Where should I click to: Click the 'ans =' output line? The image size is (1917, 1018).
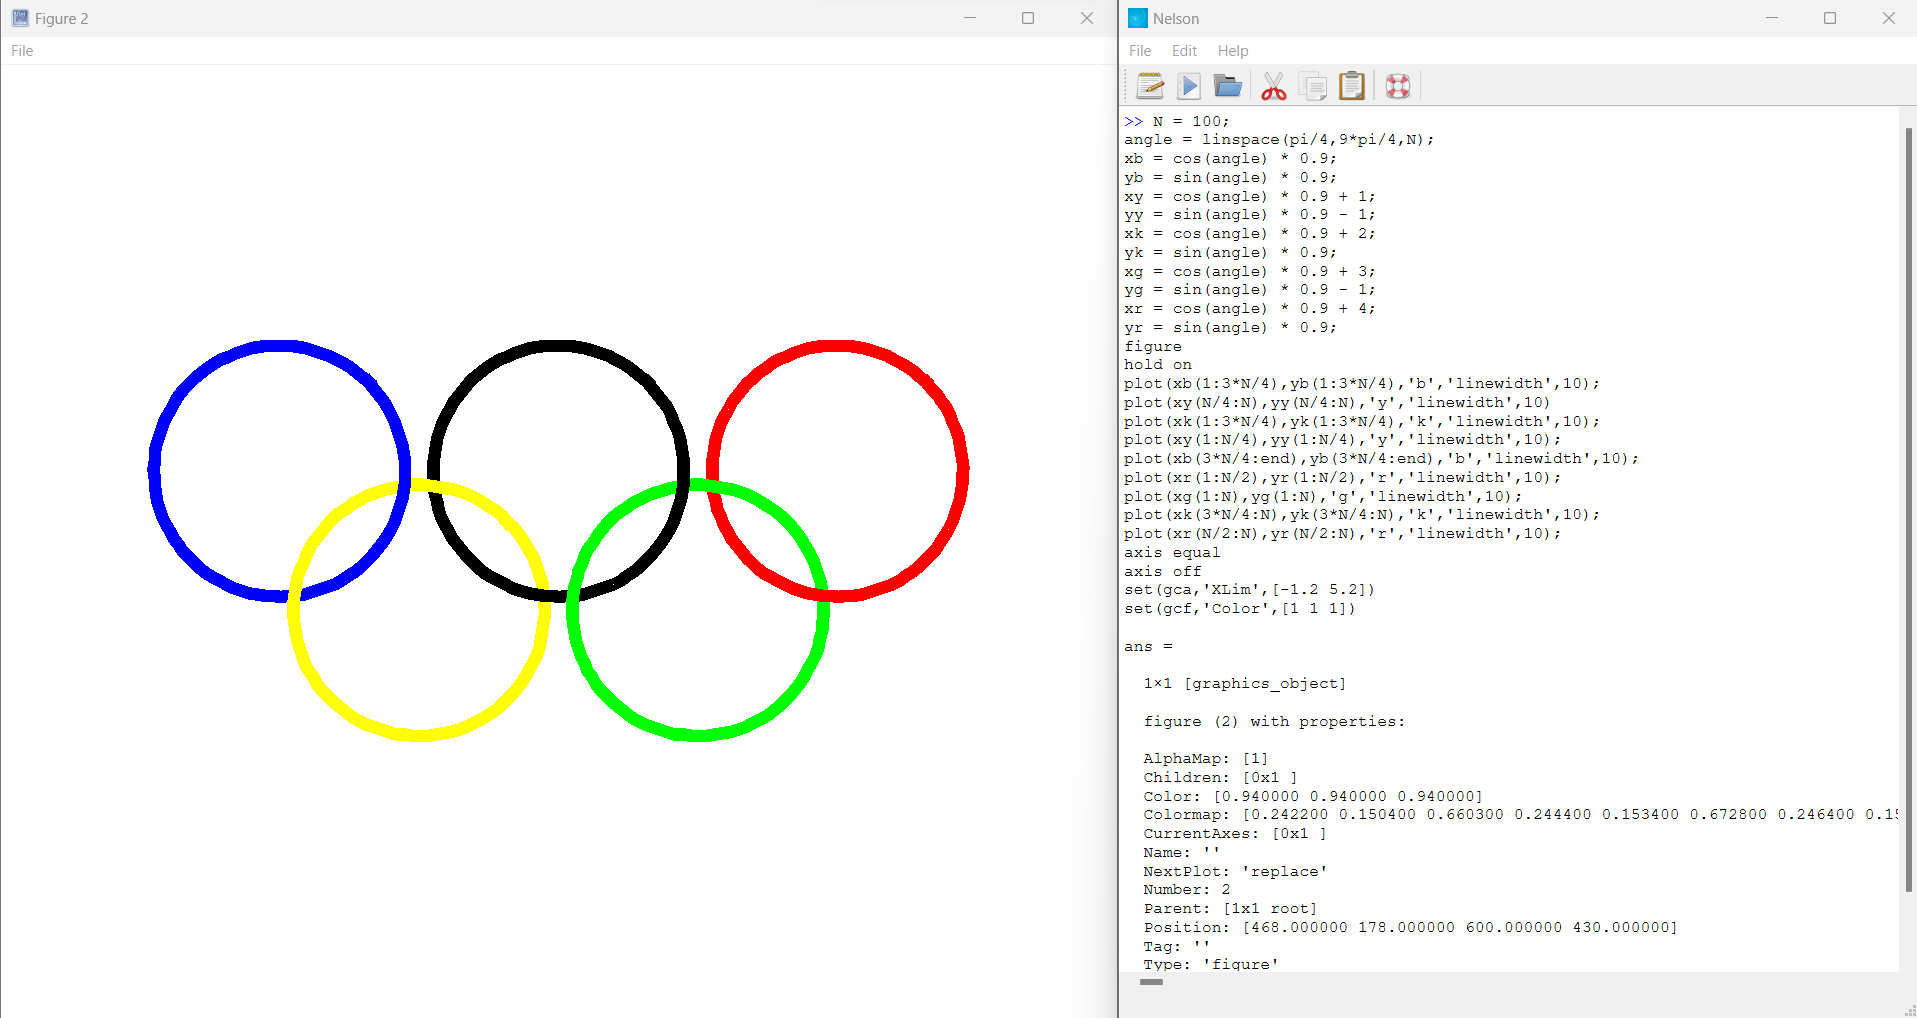[1148, 647]
